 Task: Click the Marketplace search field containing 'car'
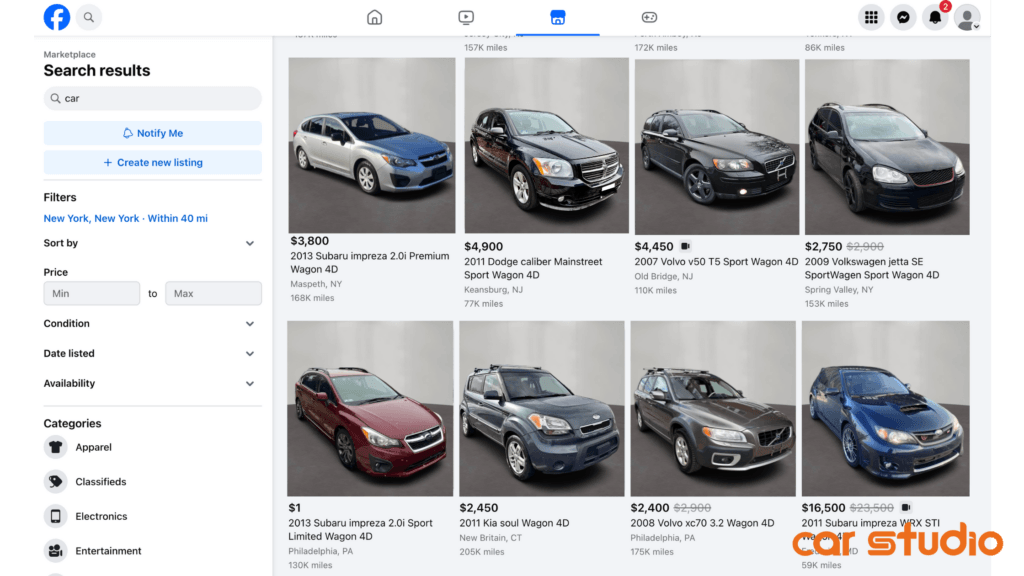click(153, 99)
